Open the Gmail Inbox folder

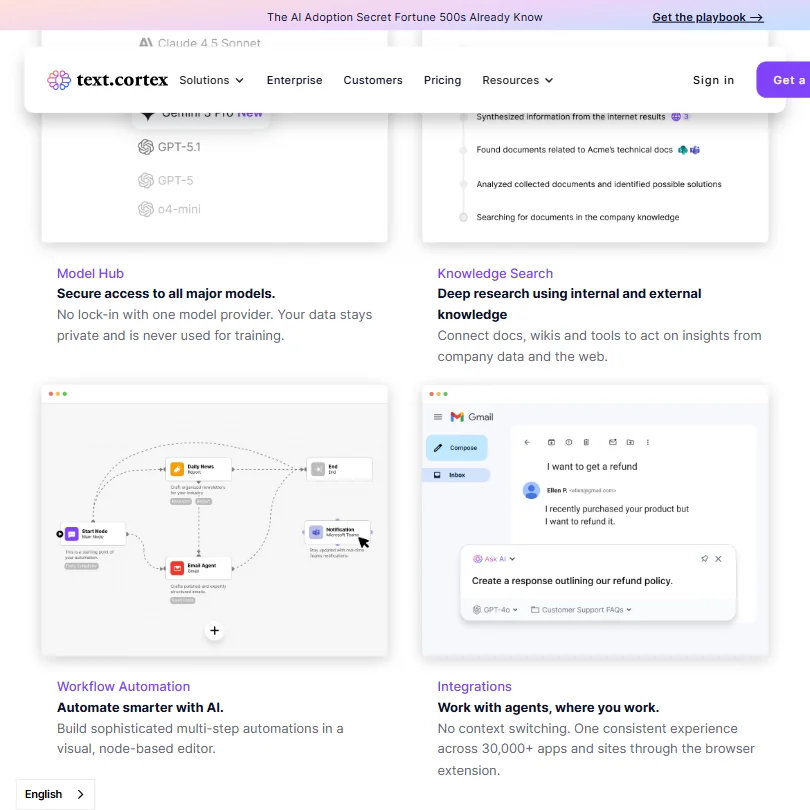point(456,475)
